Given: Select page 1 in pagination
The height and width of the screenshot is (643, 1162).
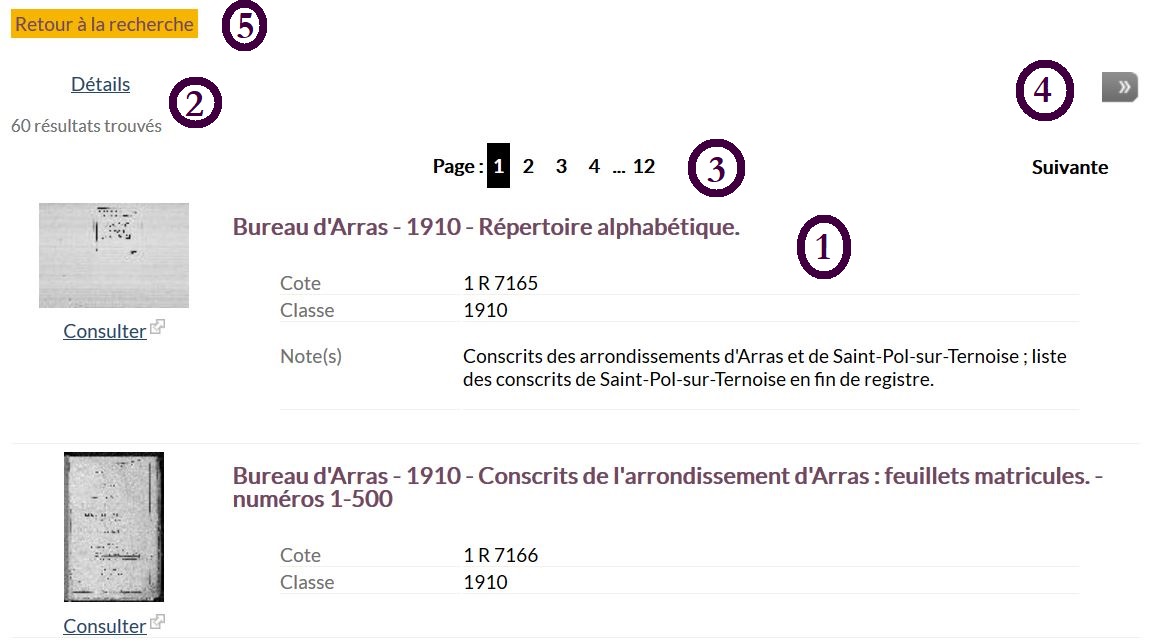Looking at the screenshot, I should (498, 167).
